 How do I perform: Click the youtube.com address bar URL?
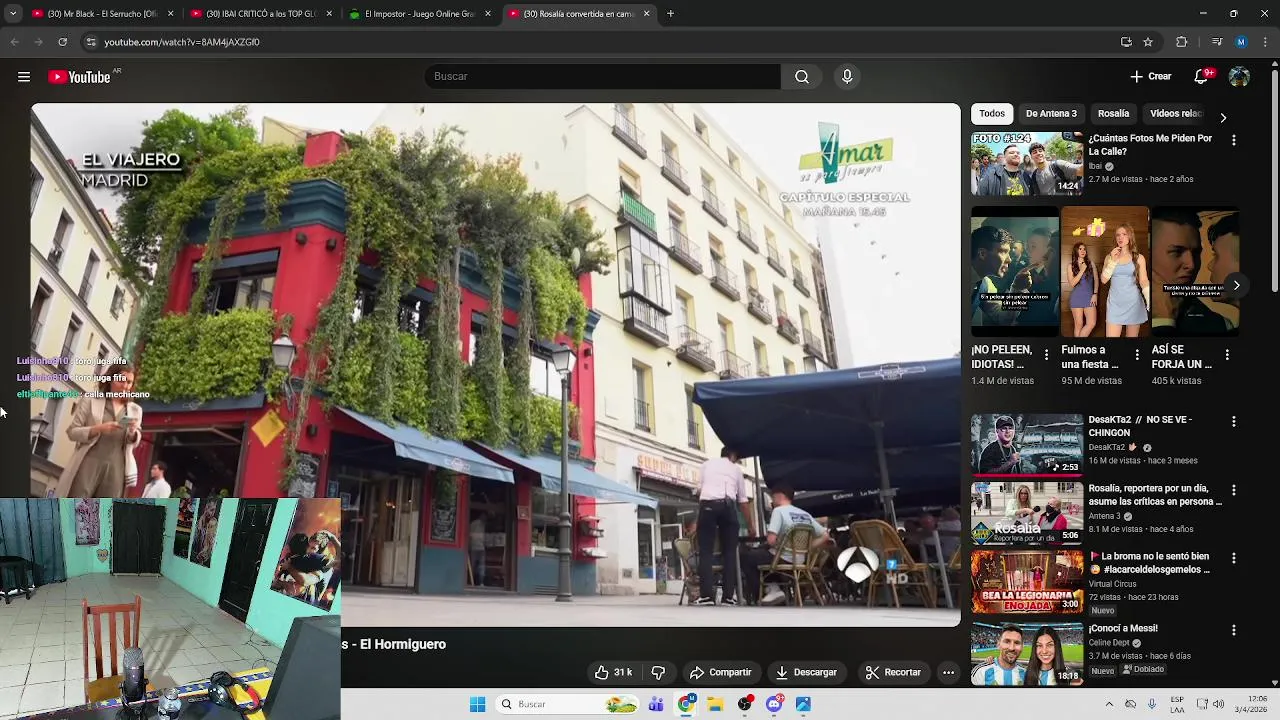click(x=182, y=42)
